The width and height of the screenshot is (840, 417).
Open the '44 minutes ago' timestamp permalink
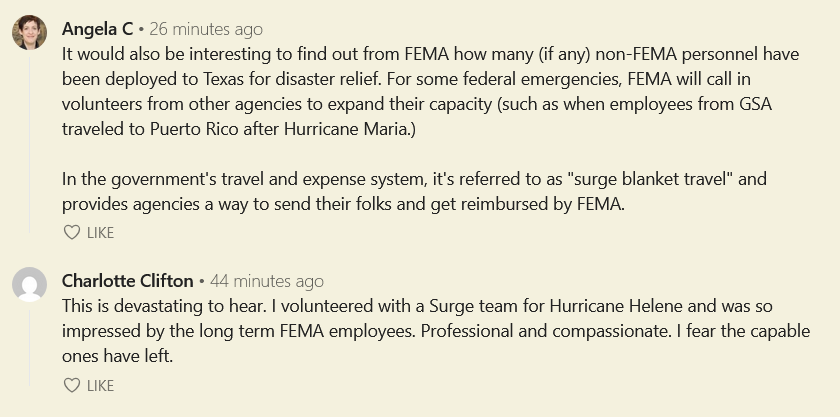click(x=267, y=281)
